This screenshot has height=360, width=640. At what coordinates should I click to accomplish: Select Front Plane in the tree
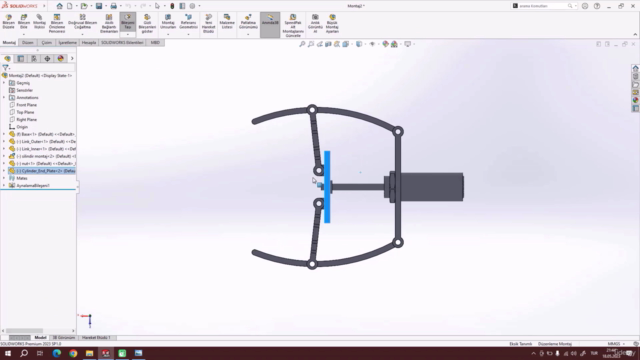26,105
